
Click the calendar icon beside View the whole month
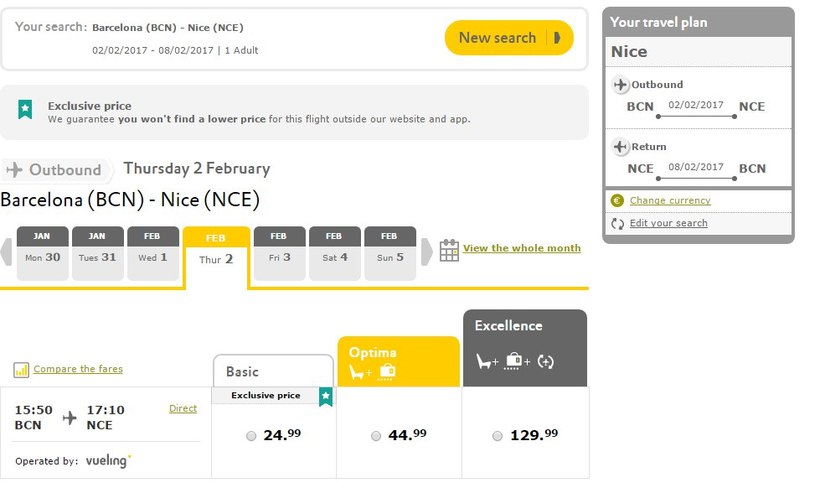(449, 250)
